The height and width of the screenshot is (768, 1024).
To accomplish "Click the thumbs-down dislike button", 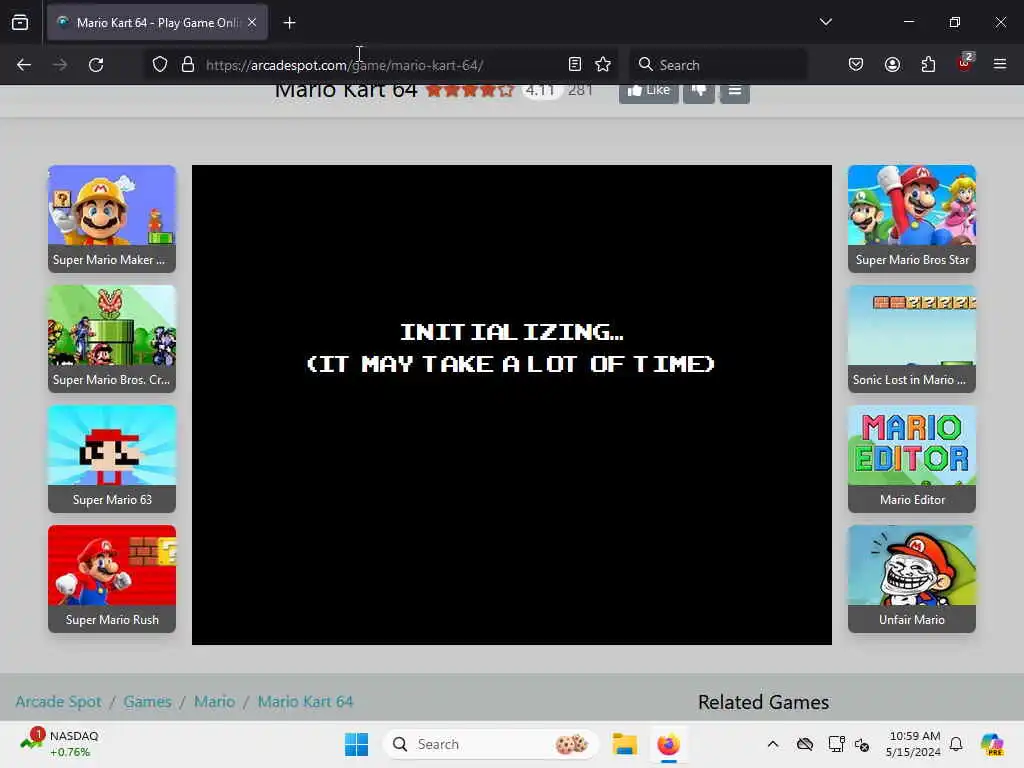I will click(x=699, y=91).
